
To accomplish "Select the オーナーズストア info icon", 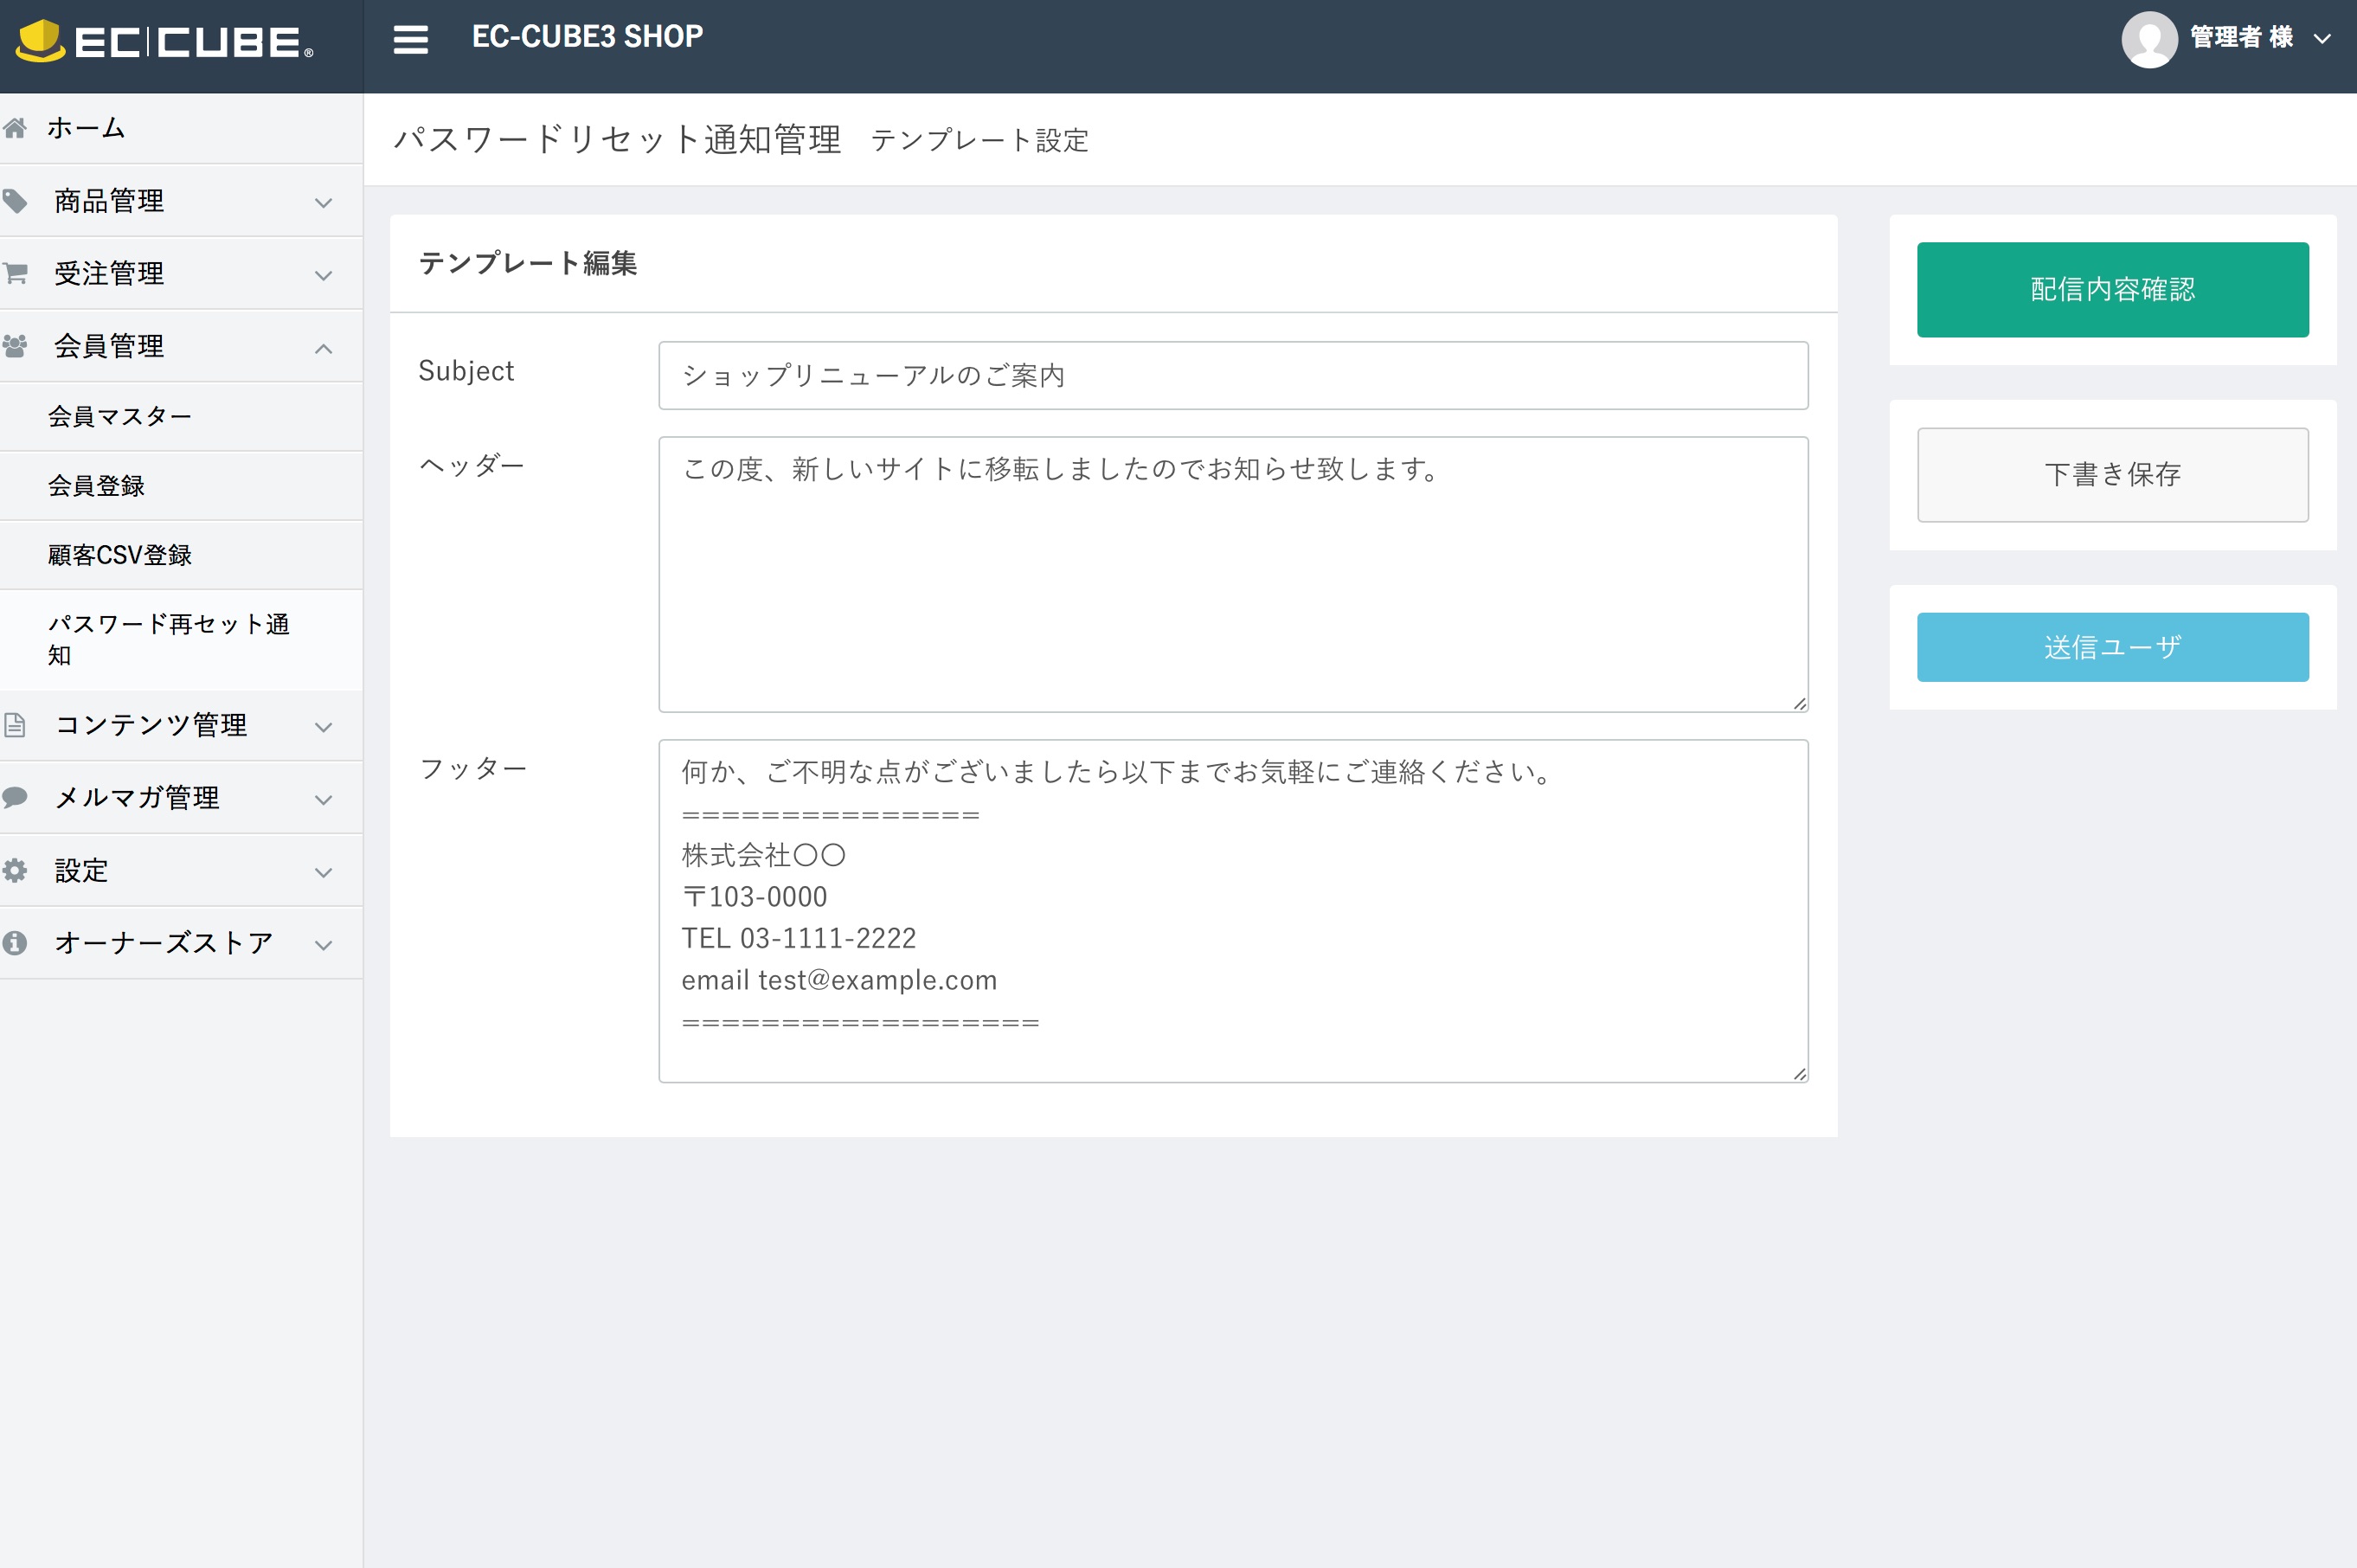I will [17, 941].
